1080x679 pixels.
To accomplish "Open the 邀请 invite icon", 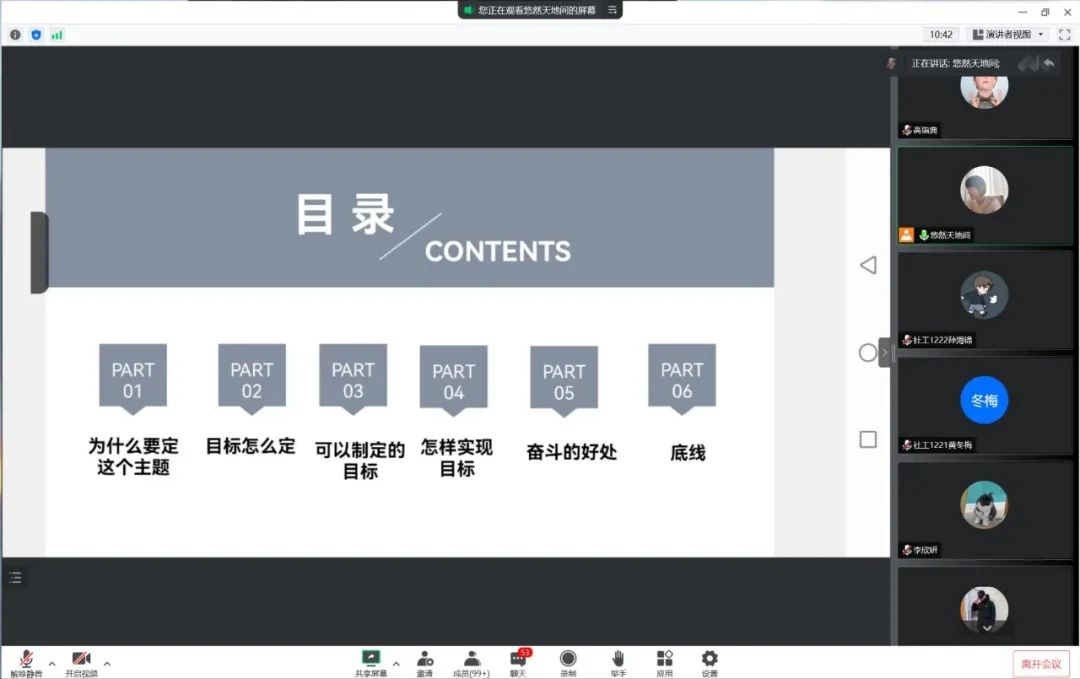I will (x=425, y=659).
